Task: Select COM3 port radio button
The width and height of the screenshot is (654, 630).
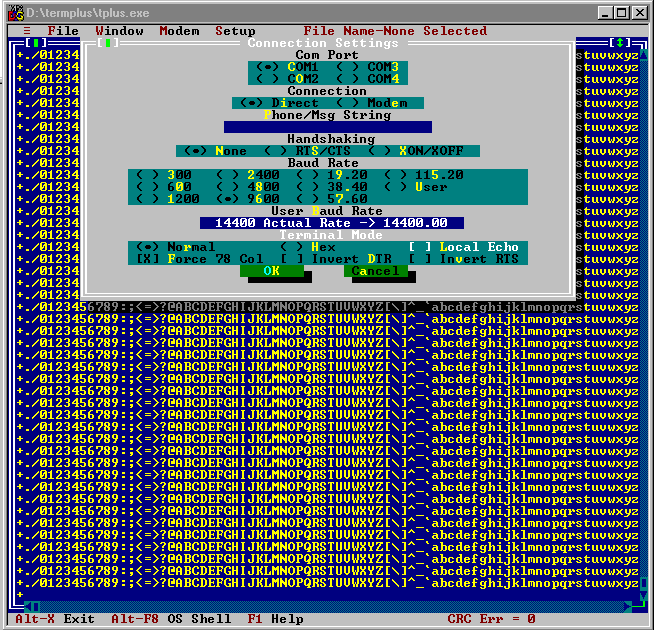Action: (x=368, y=67)
